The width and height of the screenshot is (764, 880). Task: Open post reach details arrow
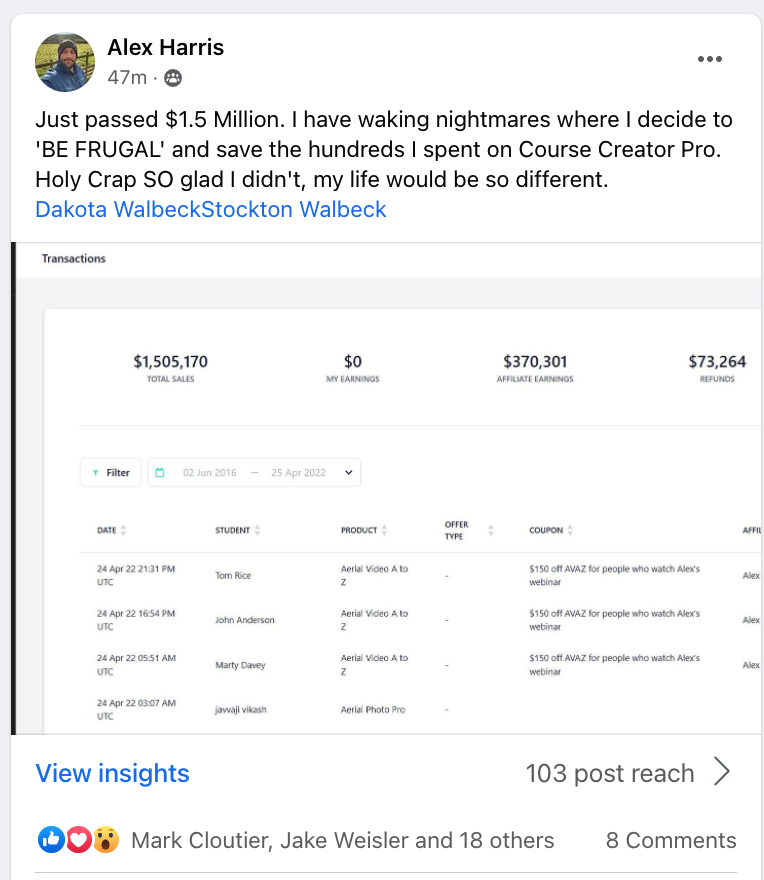point(722,772)
